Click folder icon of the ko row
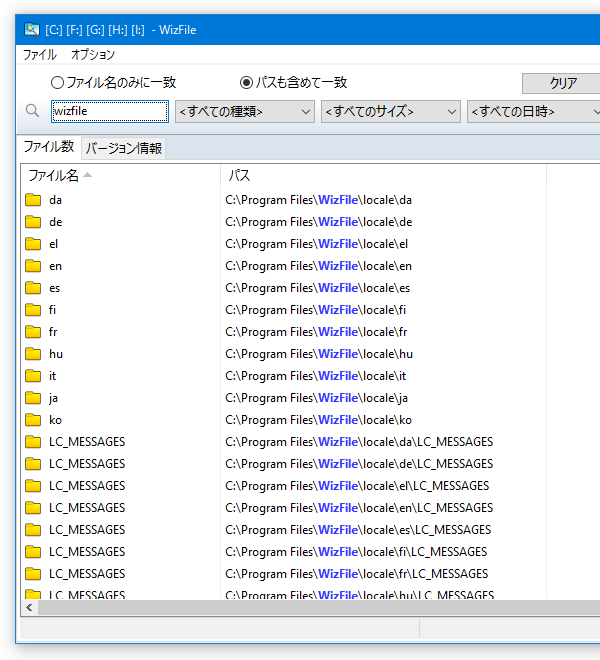Viewport: 600px width, 660px height. 33,420
